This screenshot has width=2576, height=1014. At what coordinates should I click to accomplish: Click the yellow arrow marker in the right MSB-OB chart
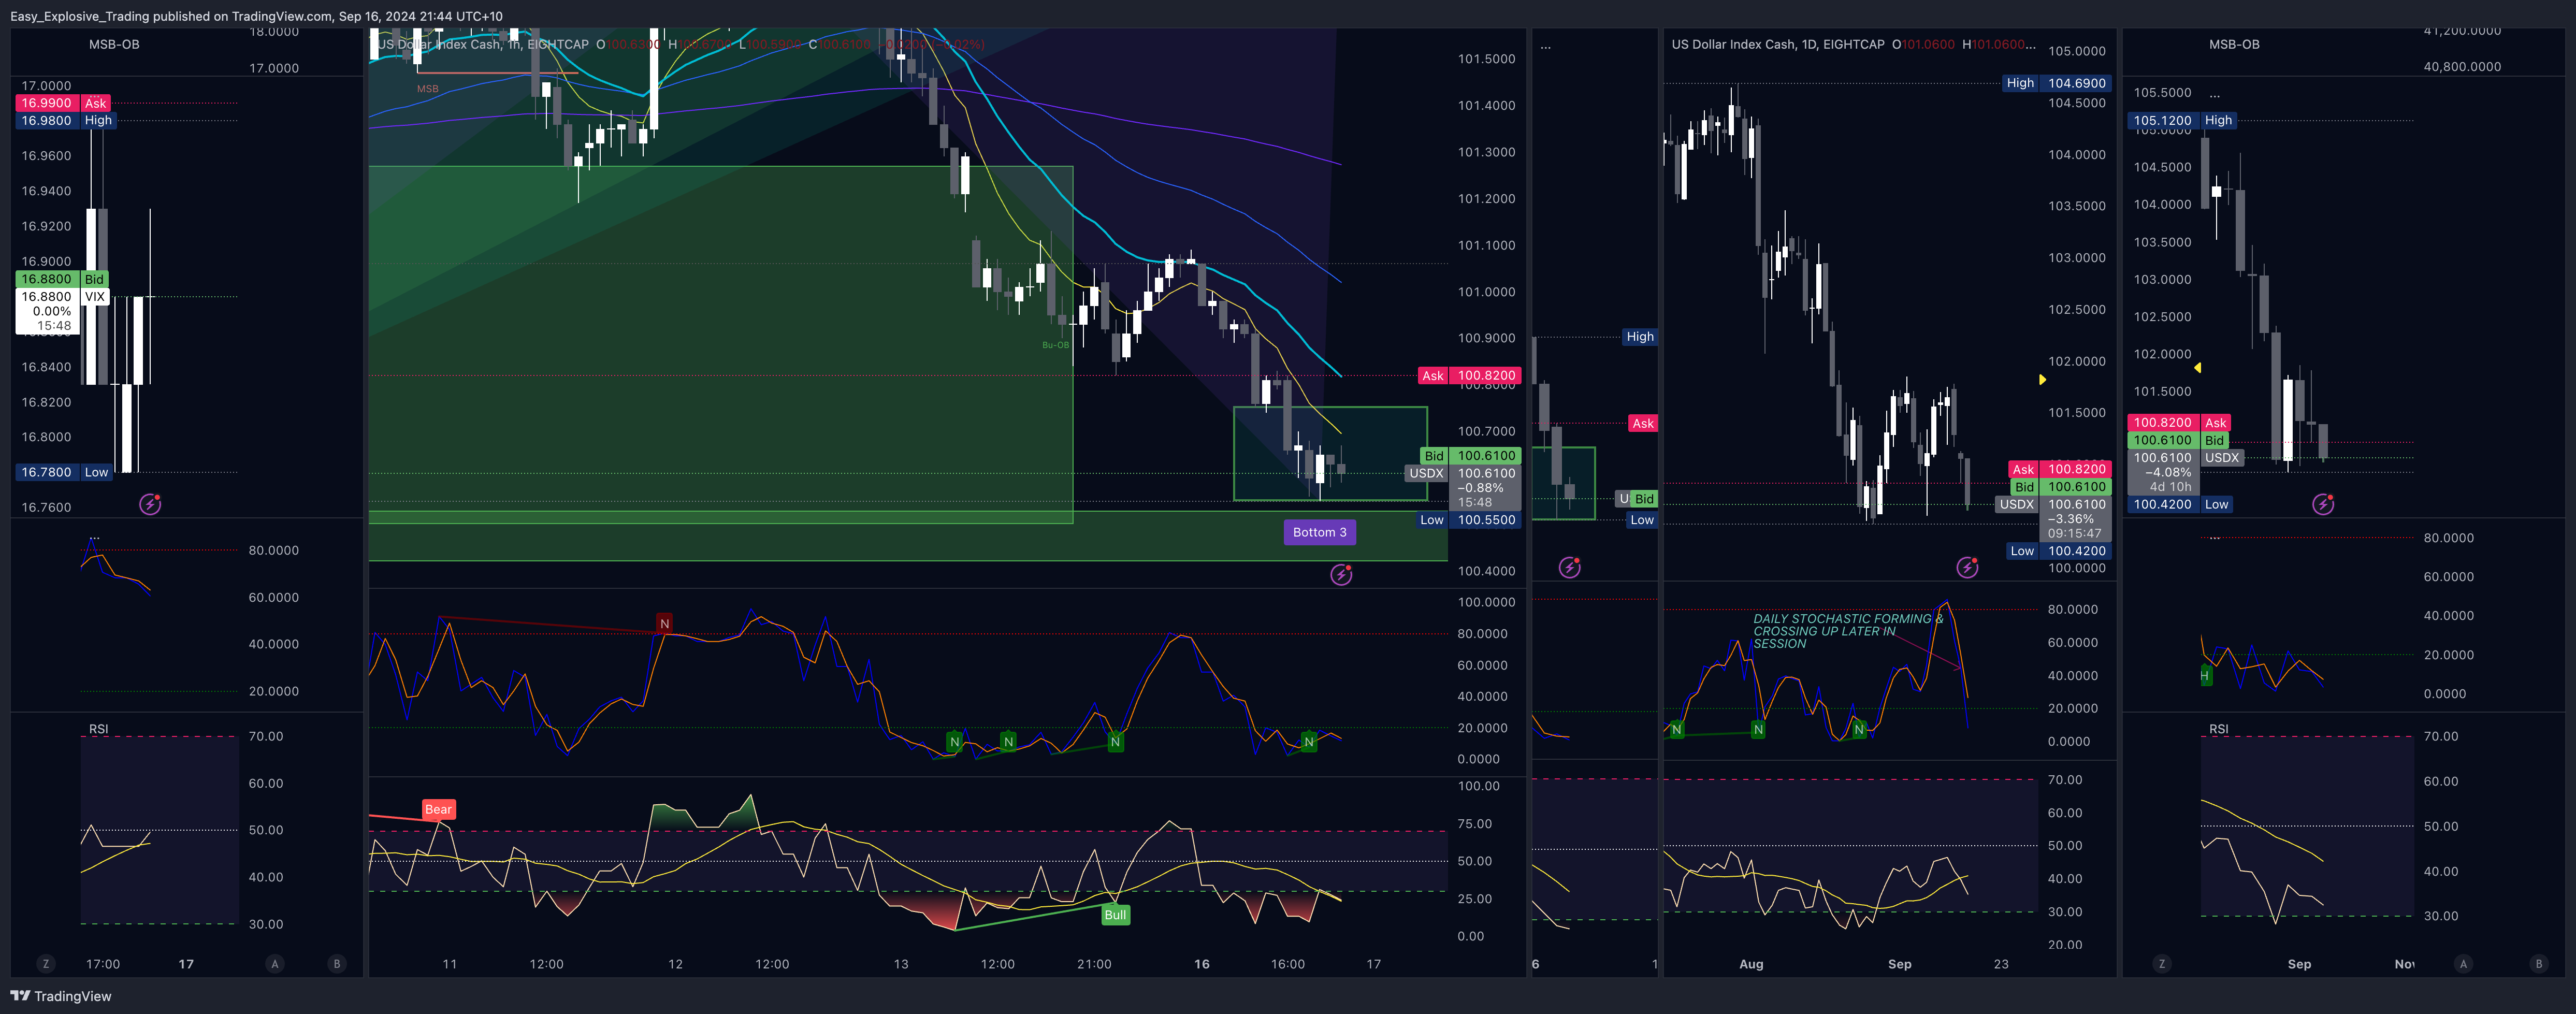[x=2197, y=368]
